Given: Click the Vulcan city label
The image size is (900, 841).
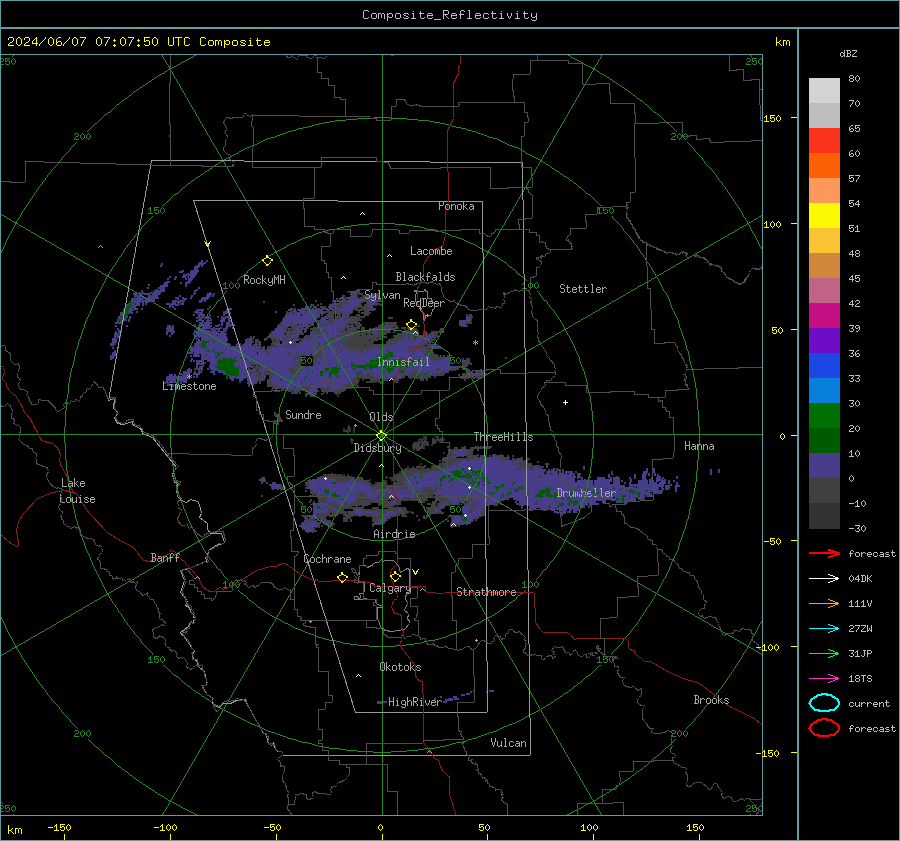Looking at the screenshot, I should pyautogui.click(x=508, y=743).
